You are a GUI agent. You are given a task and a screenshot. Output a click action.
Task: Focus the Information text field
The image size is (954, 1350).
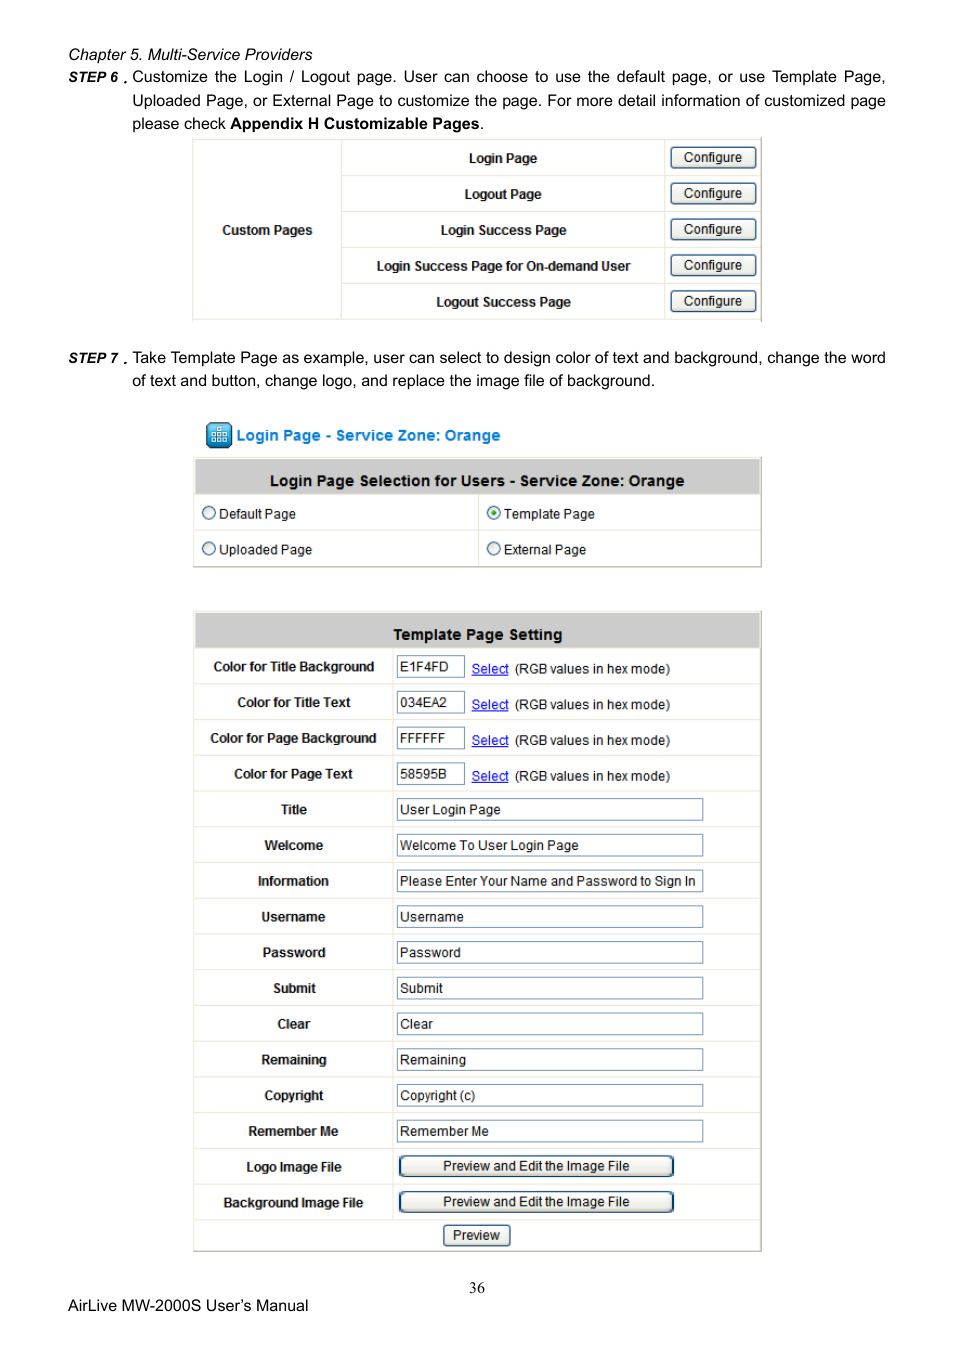point(550,881)
